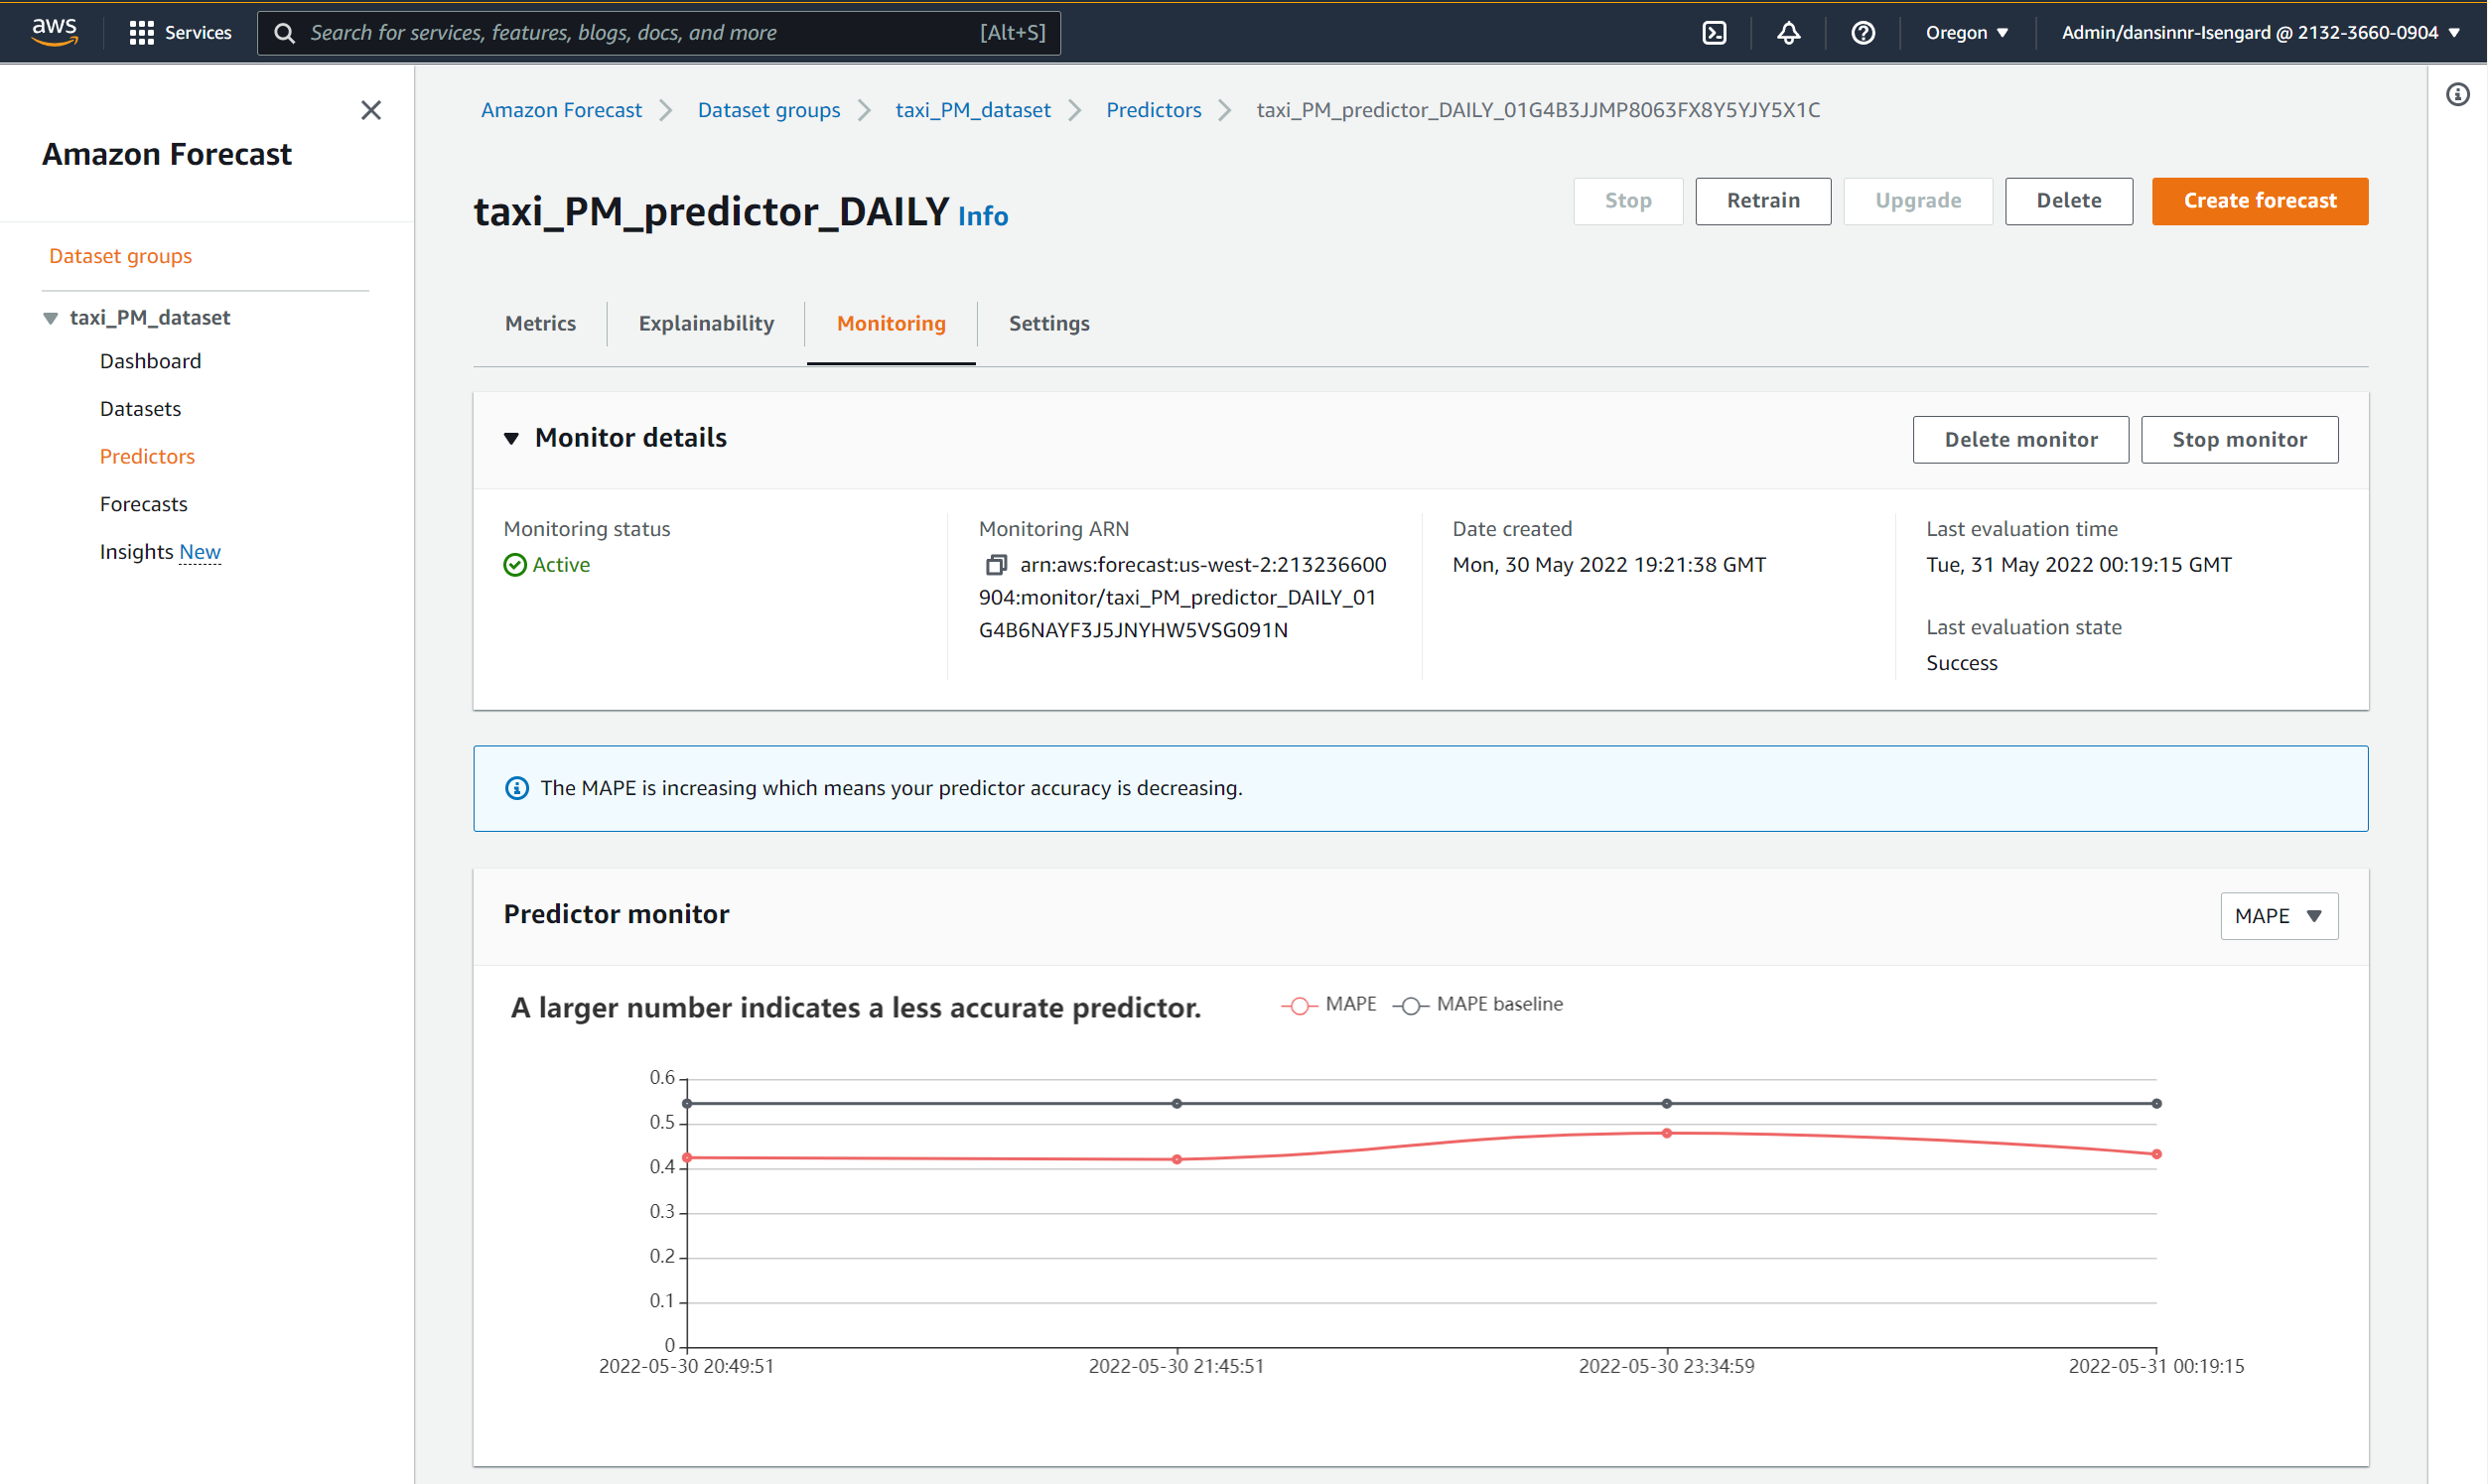This screenshot has width=2488, height=1484.
Task: Open the Services grid menu icon
Action: (141, 33)
